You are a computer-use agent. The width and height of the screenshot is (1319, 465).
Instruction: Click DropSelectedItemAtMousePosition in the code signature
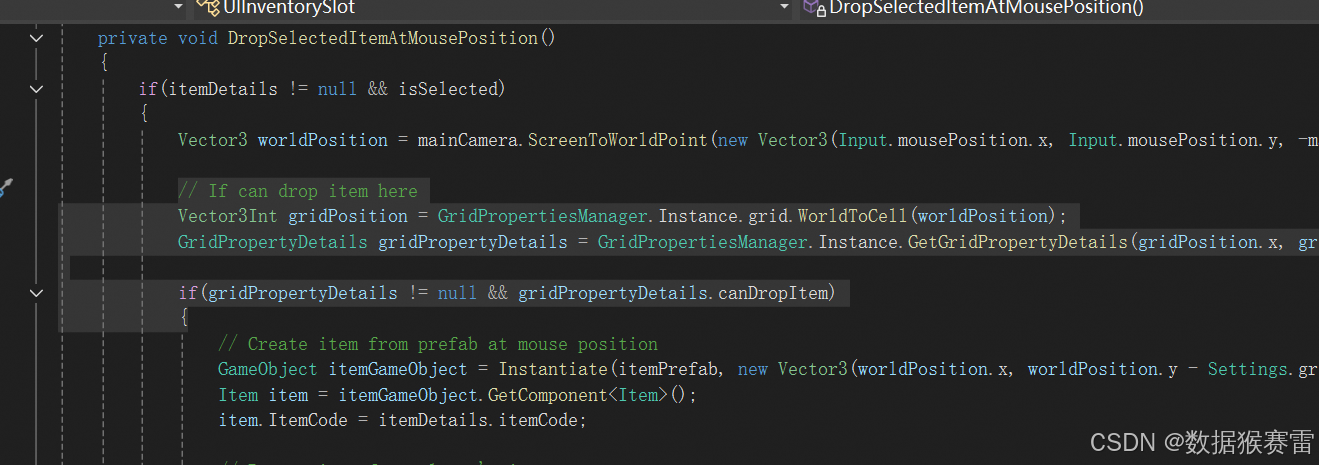383,38
